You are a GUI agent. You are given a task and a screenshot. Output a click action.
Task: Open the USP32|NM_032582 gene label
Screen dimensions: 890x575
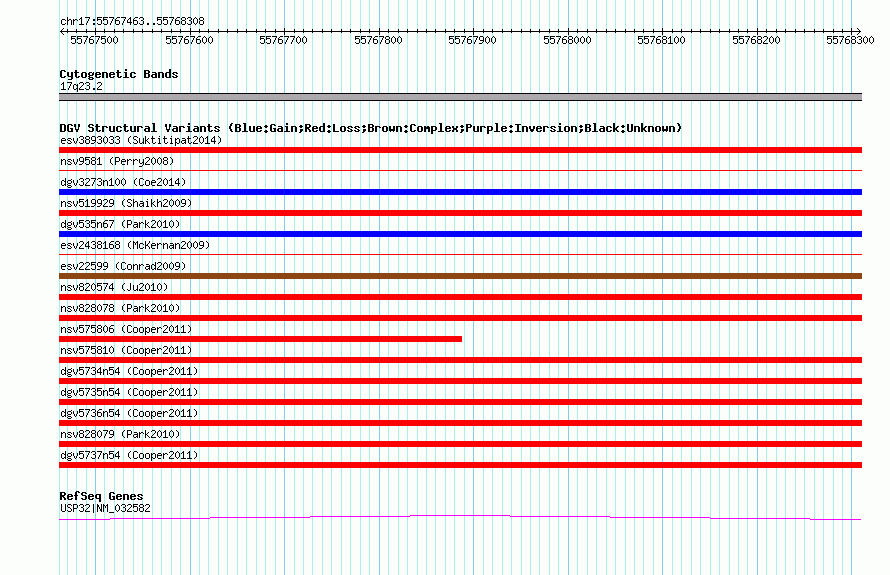(x=105, y=508)
